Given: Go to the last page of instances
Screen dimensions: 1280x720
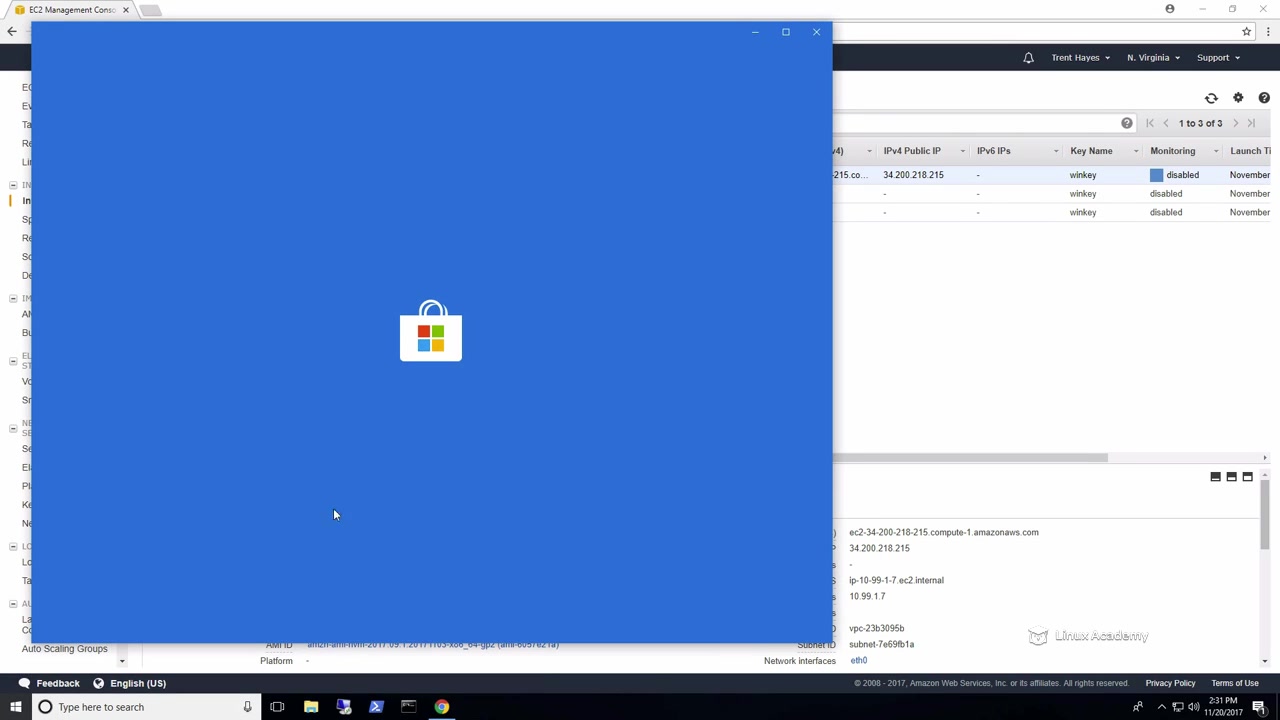Looking at the screenshot, I should pos(1251,123).
